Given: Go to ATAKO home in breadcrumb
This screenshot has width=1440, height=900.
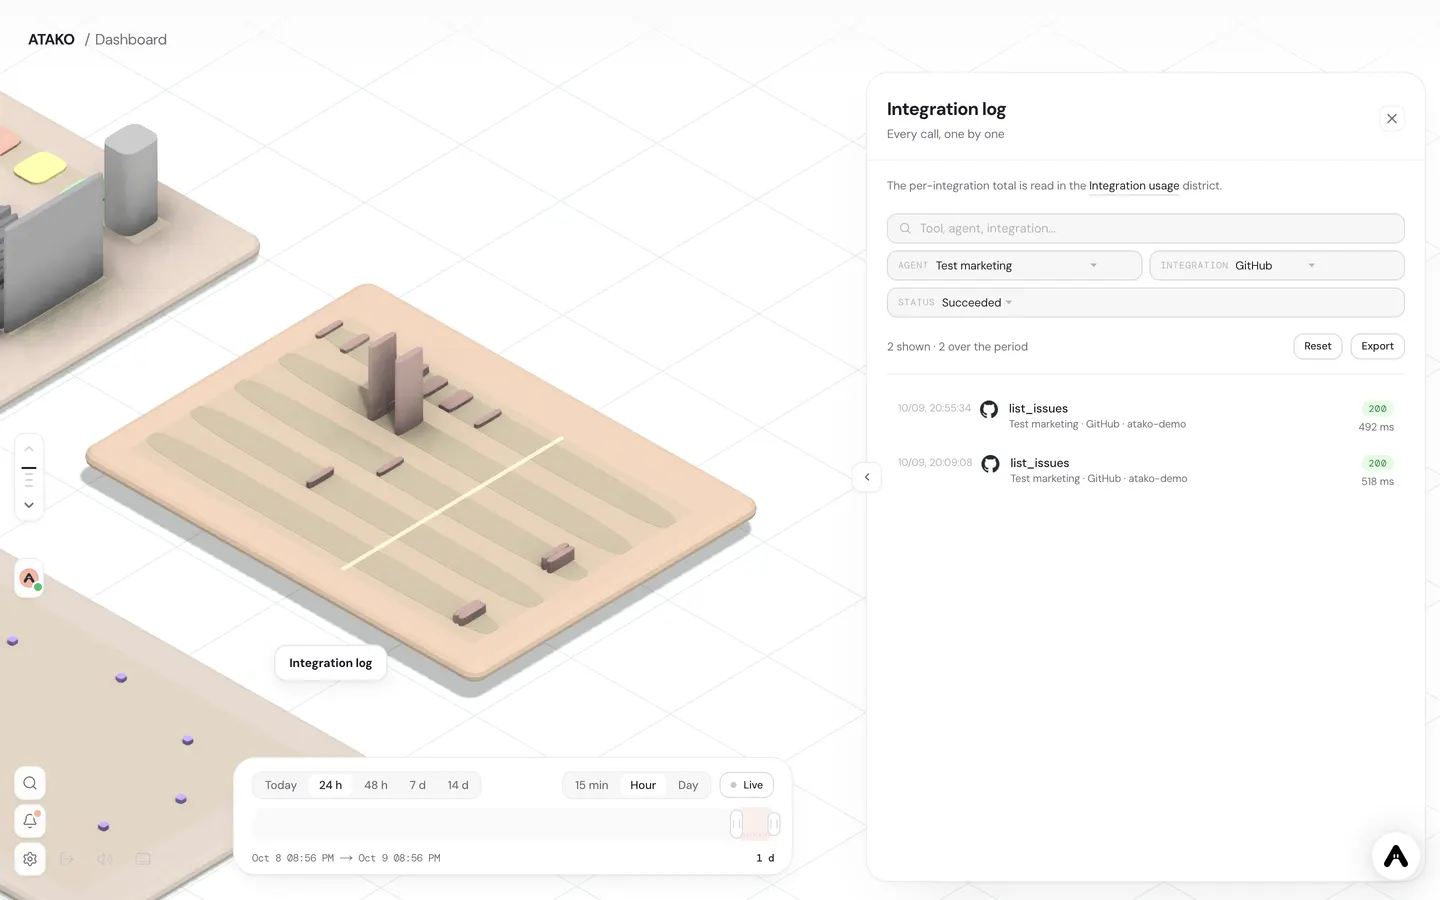Looking at the screenshot, I should (51, 40).
